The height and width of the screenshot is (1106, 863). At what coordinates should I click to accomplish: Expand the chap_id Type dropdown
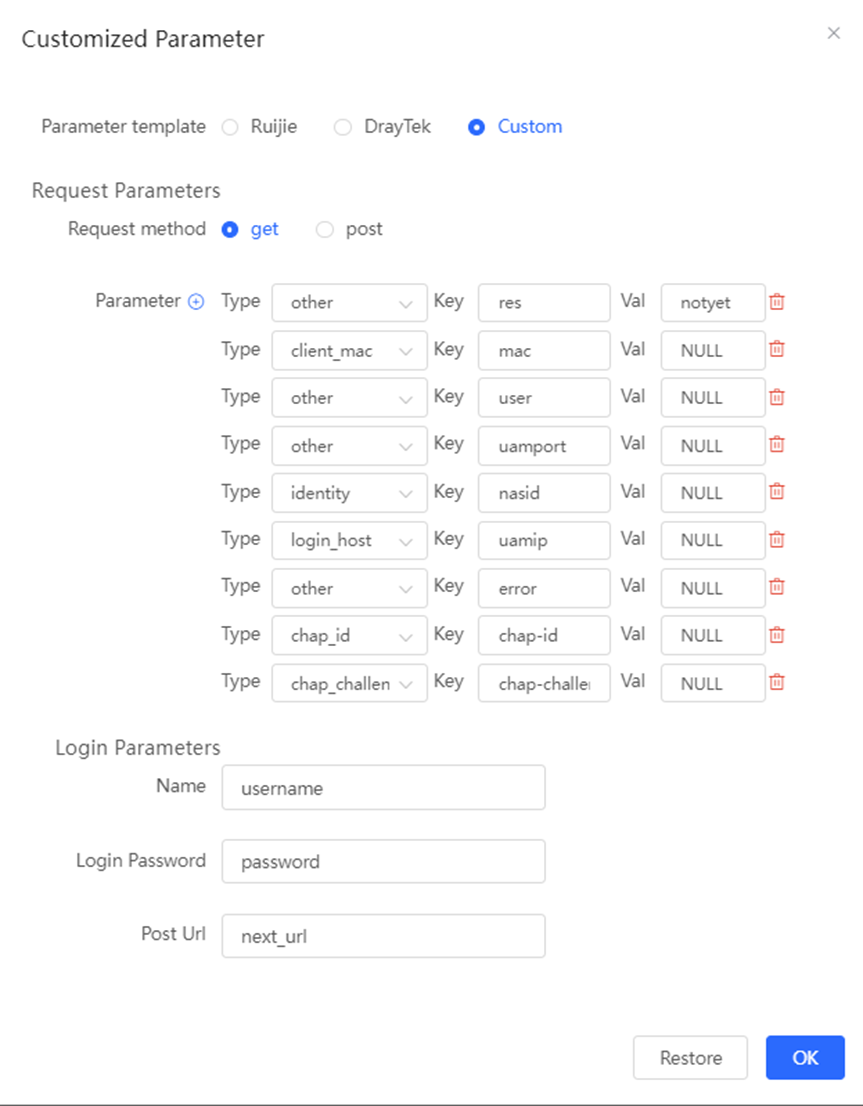click(x=349, y=636)
